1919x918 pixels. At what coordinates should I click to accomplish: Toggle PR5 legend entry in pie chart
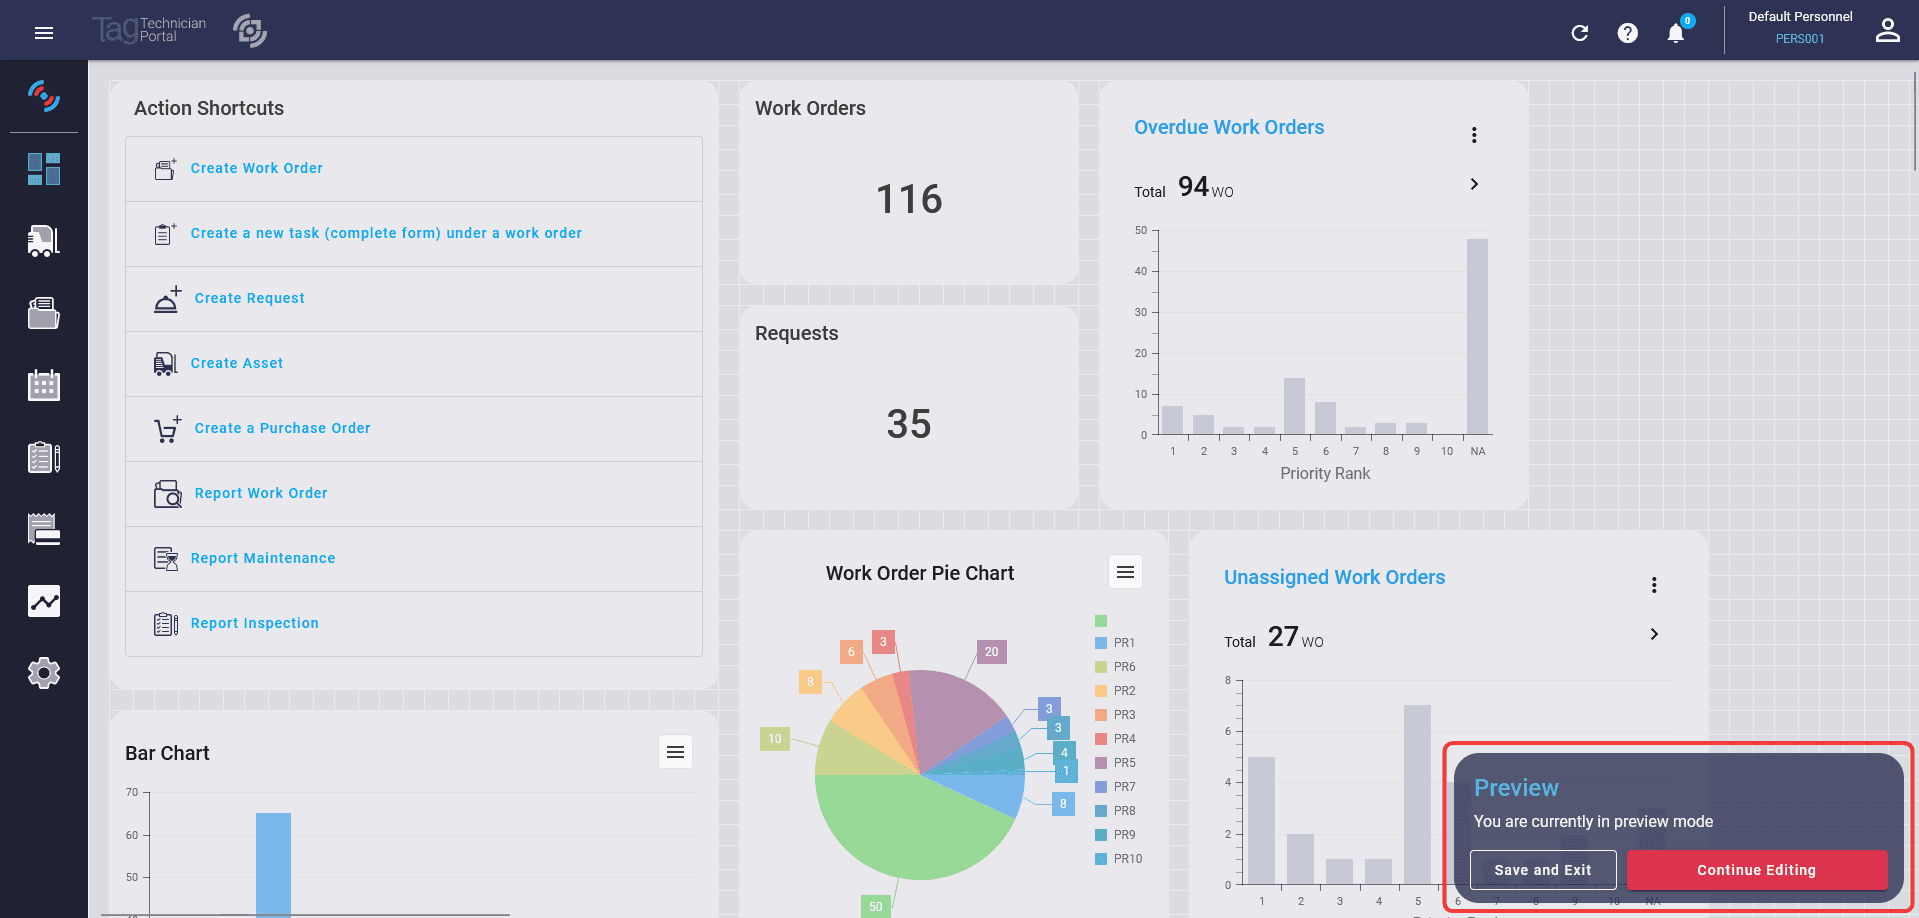(1115, 763)
